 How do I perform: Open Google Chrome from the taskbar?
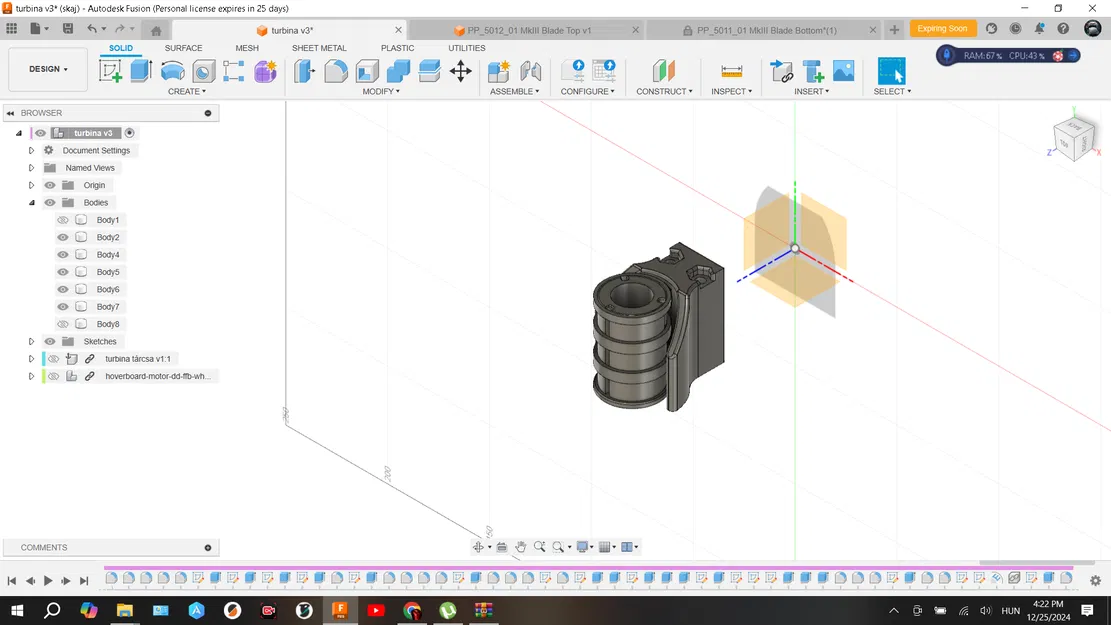click(x=412, y=610)
